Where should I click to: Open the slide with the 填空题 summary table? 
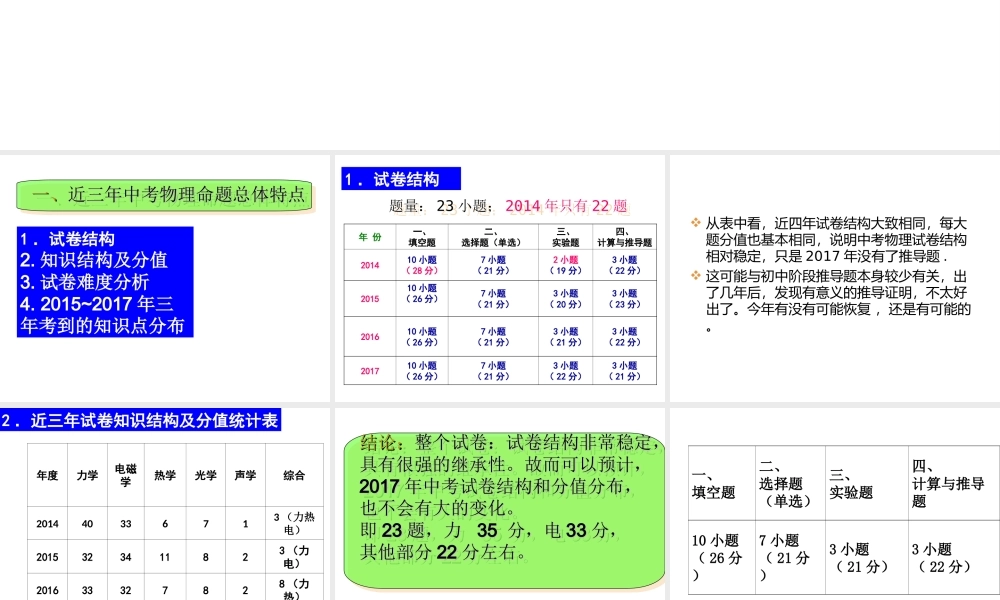(835, 504)
